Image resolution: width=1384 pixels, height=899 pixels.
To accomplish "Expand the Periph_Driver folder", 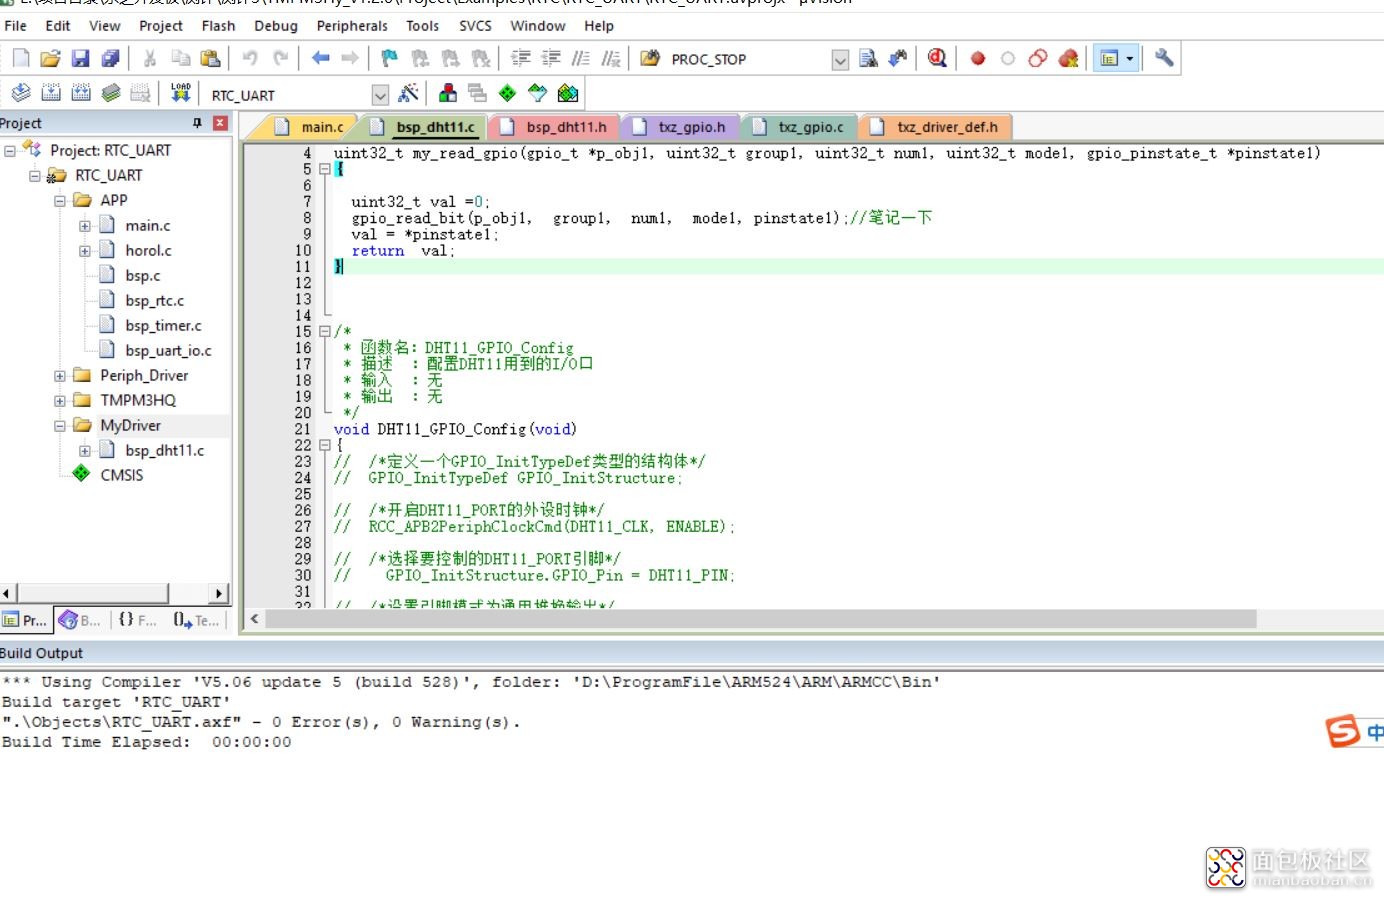I will 60,376.
